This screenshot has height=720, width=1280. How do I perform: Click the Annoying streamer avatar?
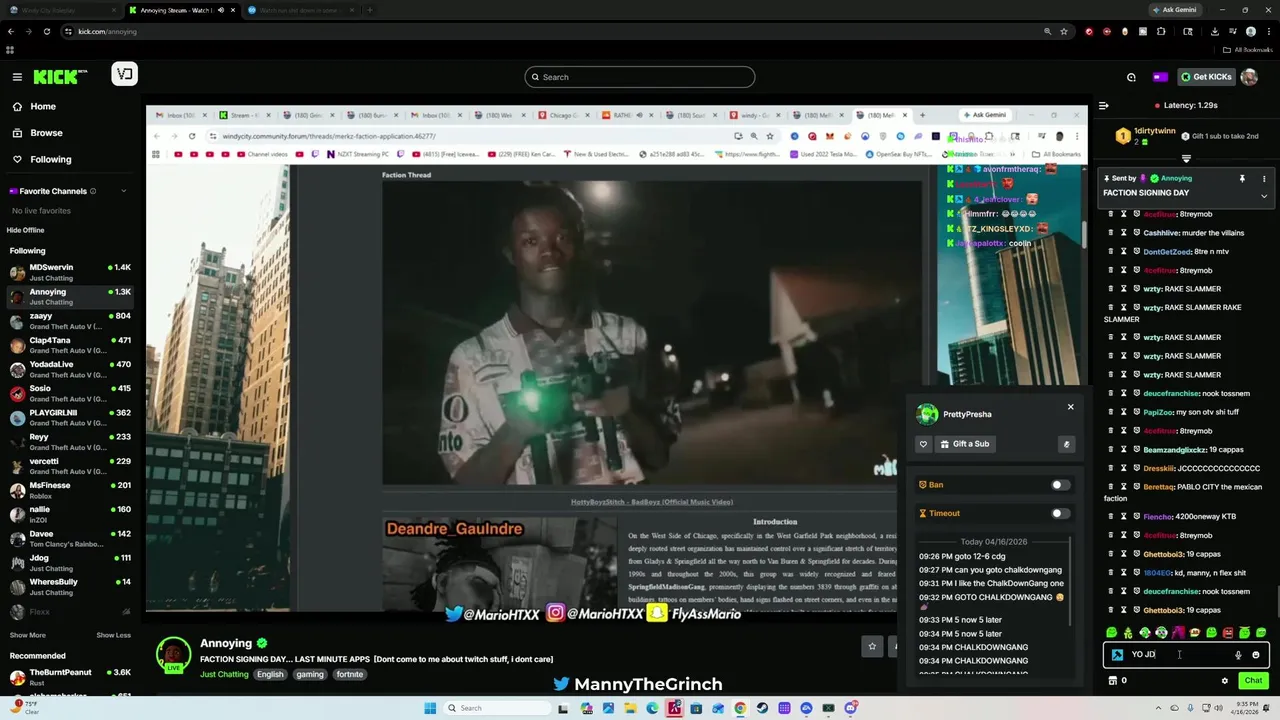tap(173, 653)
